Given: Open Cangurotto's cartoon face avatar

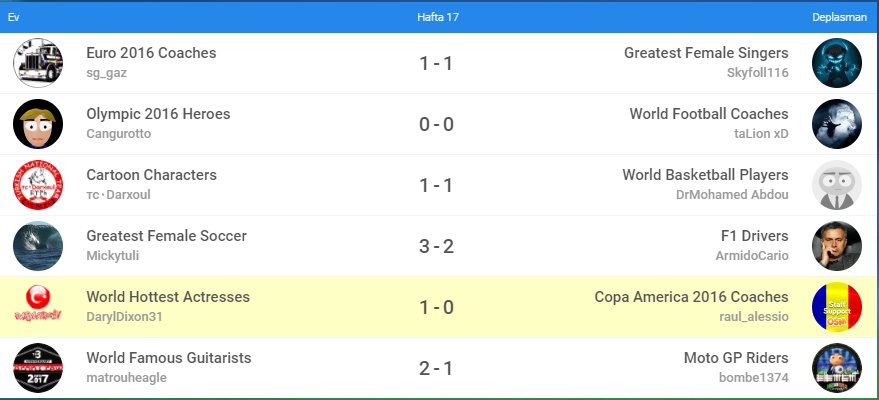Looking at the screenshot, I should tap(38, 124).
